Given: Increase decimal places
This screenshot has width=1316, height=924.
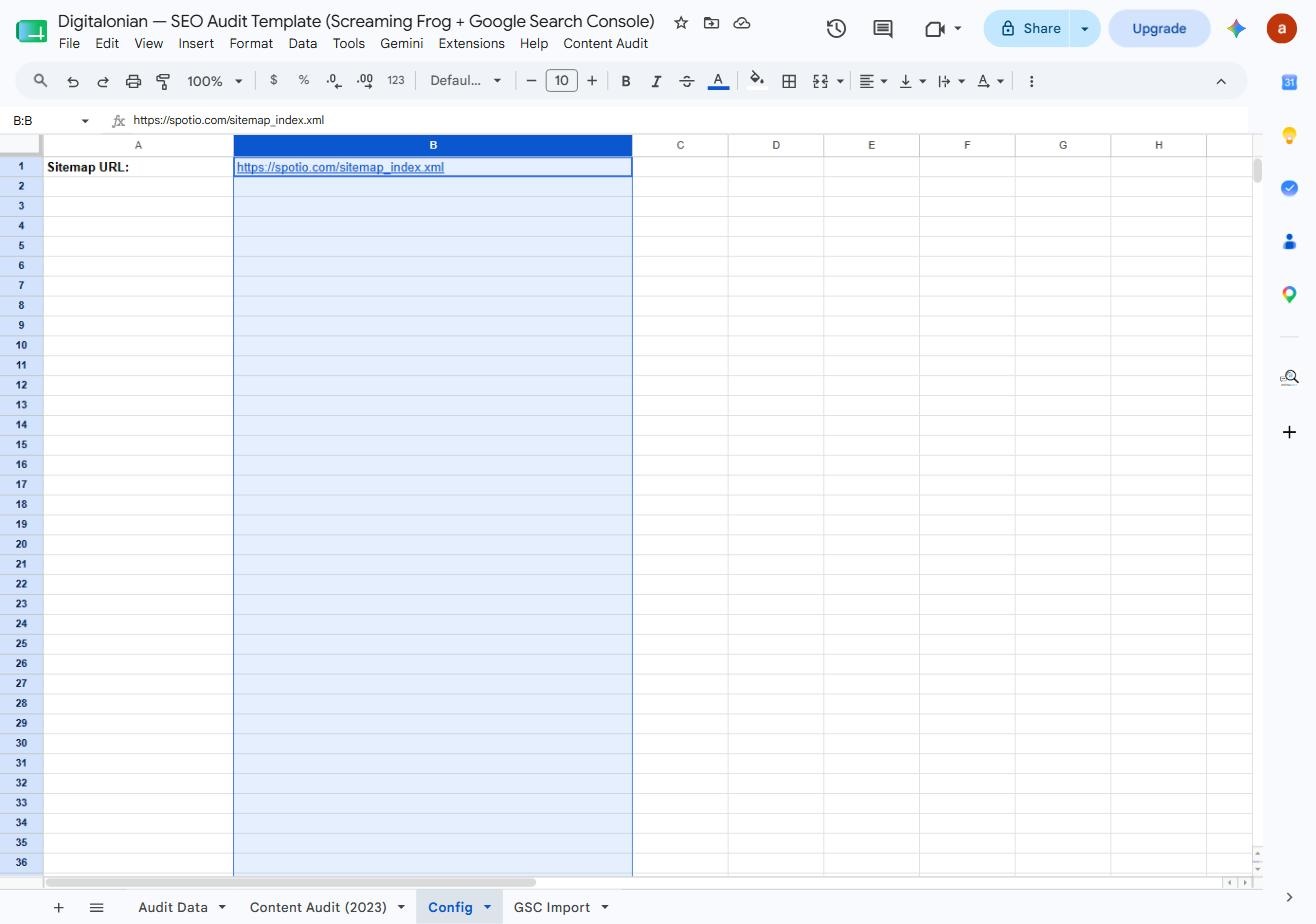Looking at the screenshot, I should [365, 81].
